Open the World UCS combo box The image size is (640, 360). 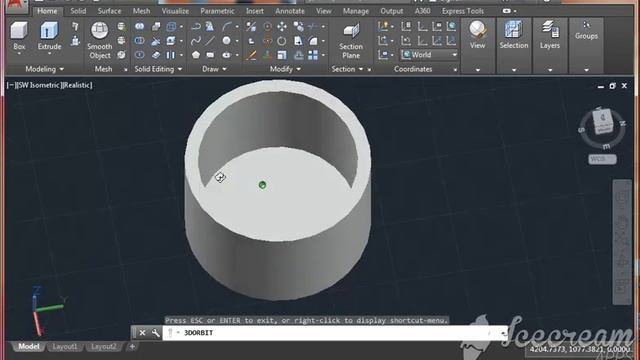click(x=429, y=55)
